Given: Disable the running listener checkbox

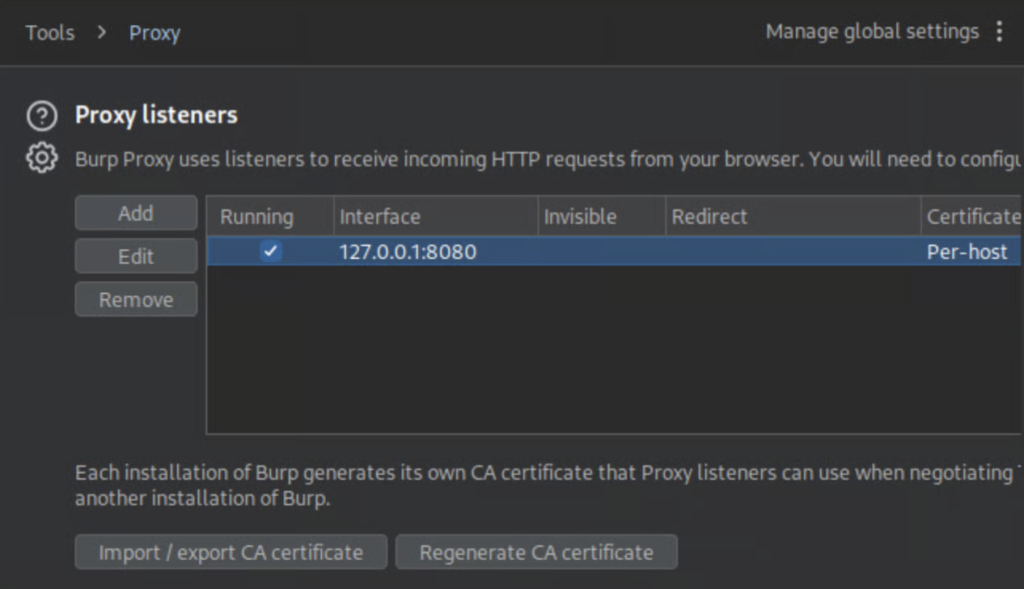Looking at the screenshot, I should pyautogui.click(x=270, y=252).
